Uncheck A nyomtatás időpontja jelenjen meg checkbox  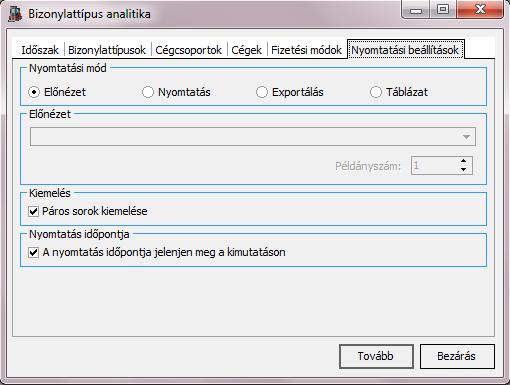point(33,252)
